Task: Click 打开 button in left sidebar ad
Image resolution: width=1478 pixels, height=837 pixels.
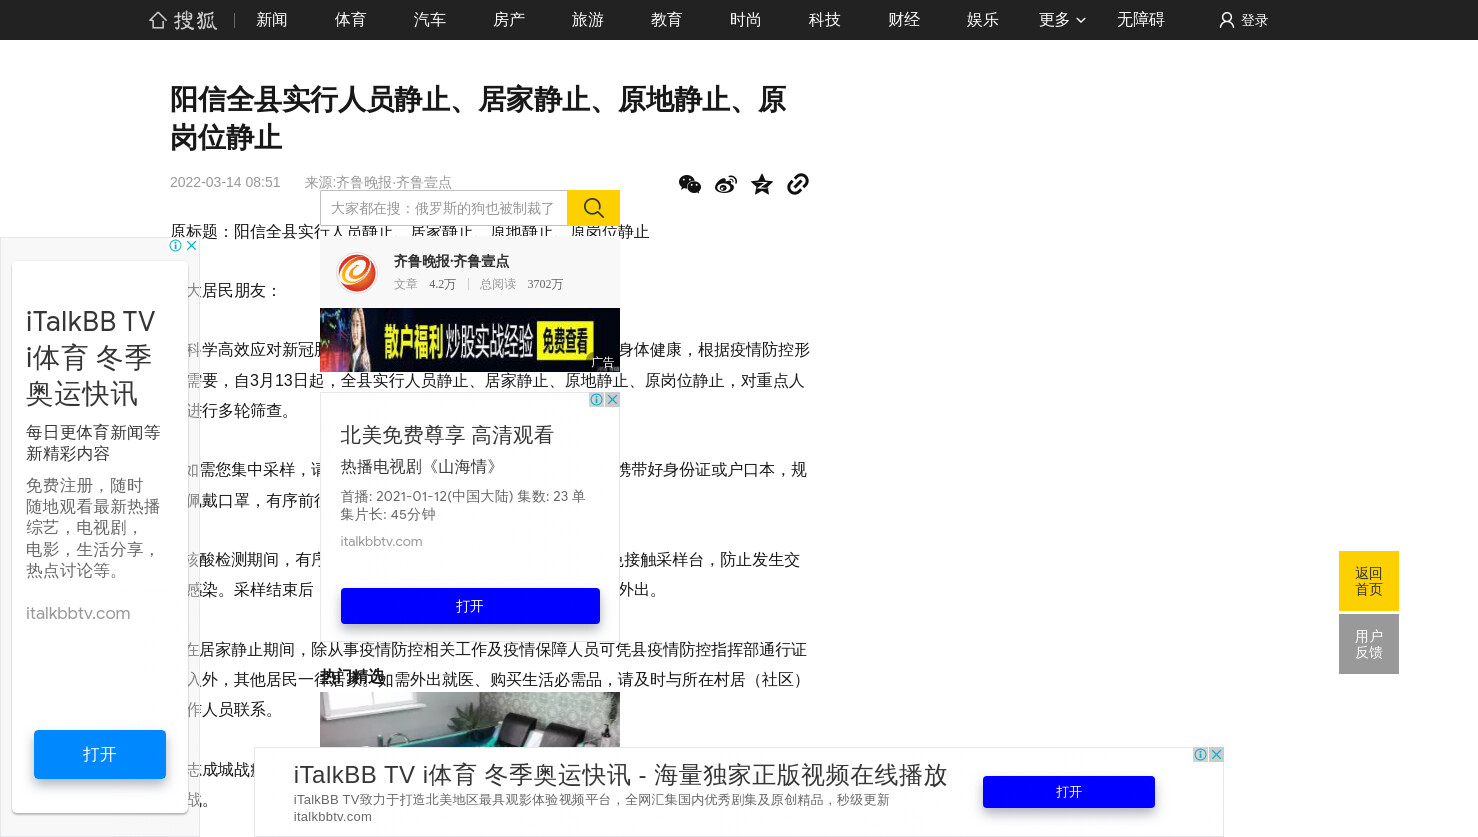Action: point(100,754)
